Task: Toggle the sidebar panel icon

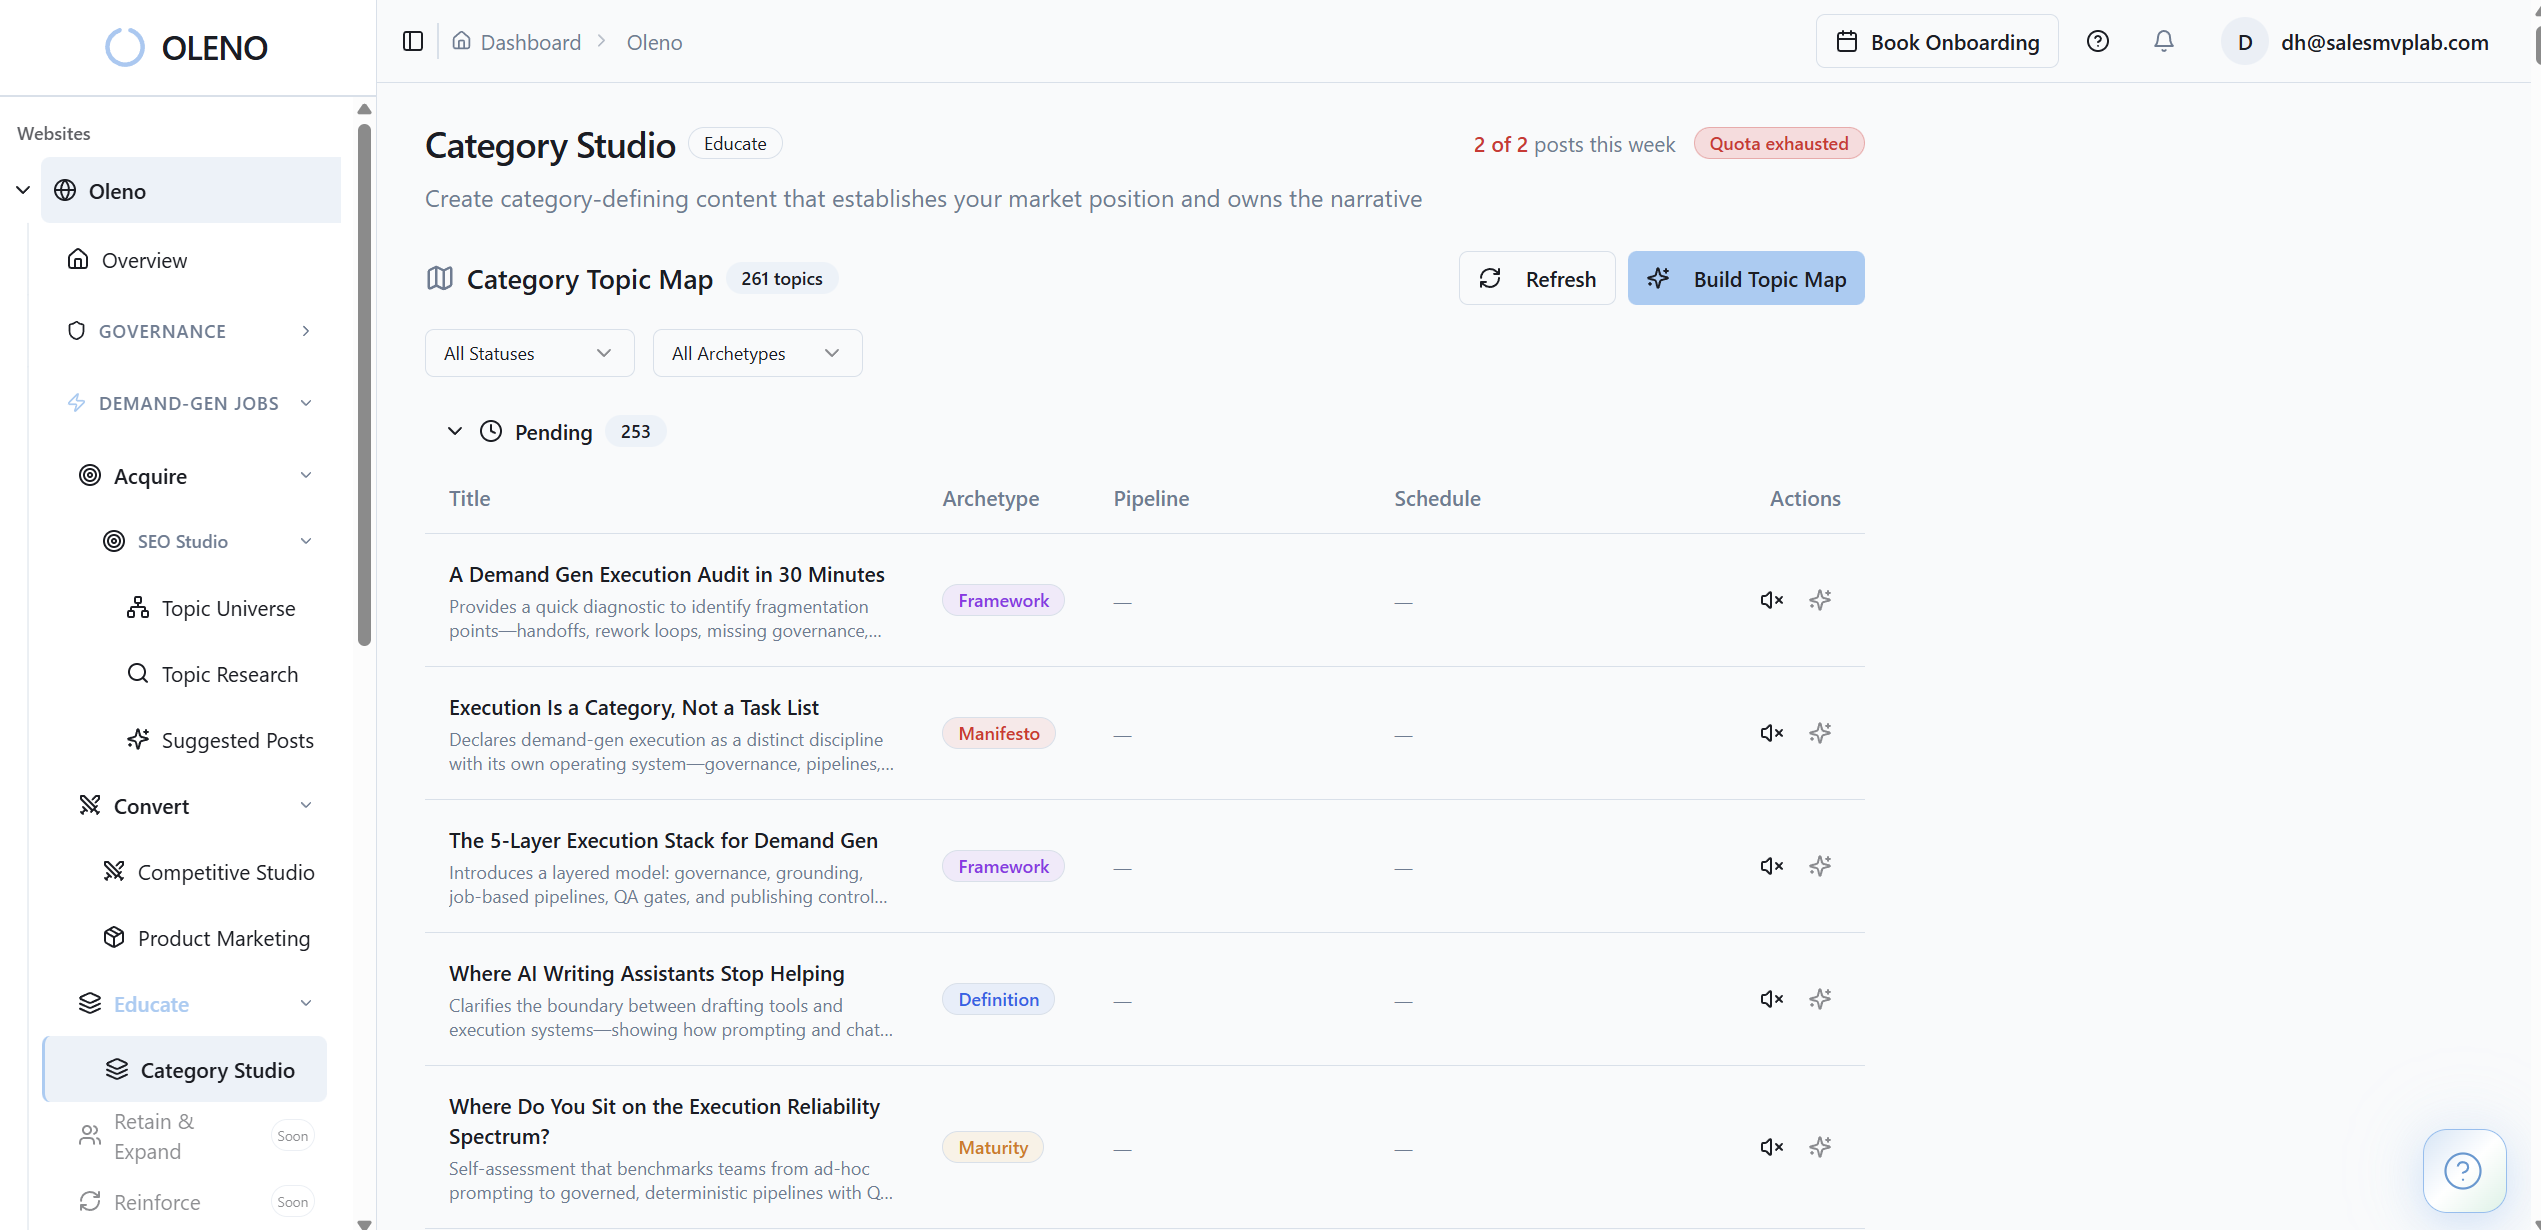Action: coord(412,41)
